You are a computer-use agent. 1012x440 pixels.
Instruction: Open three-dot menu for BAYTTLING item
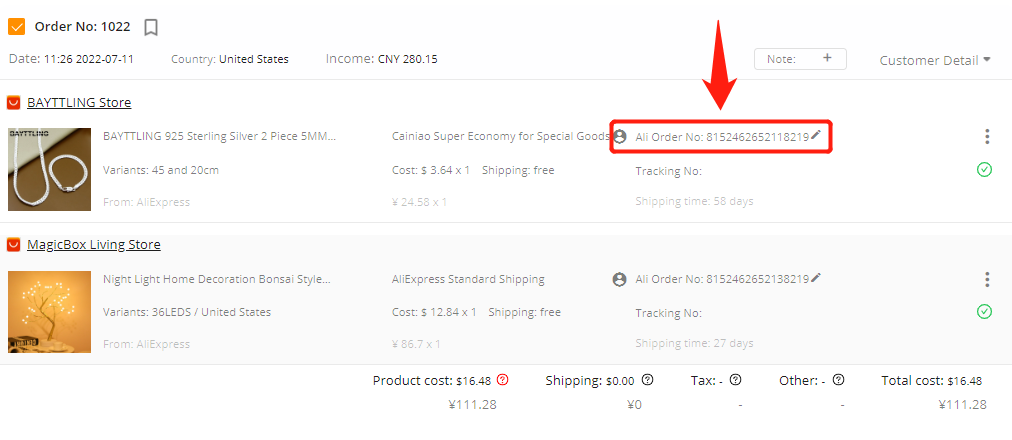[x=986, y=136]
